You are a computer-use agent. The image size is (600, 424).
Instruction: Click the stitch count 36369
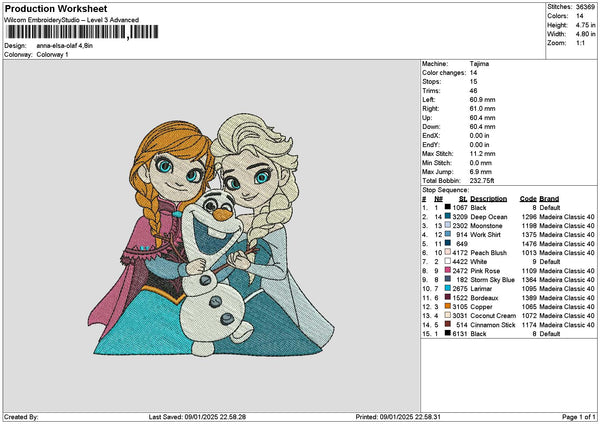pos(585,7)
